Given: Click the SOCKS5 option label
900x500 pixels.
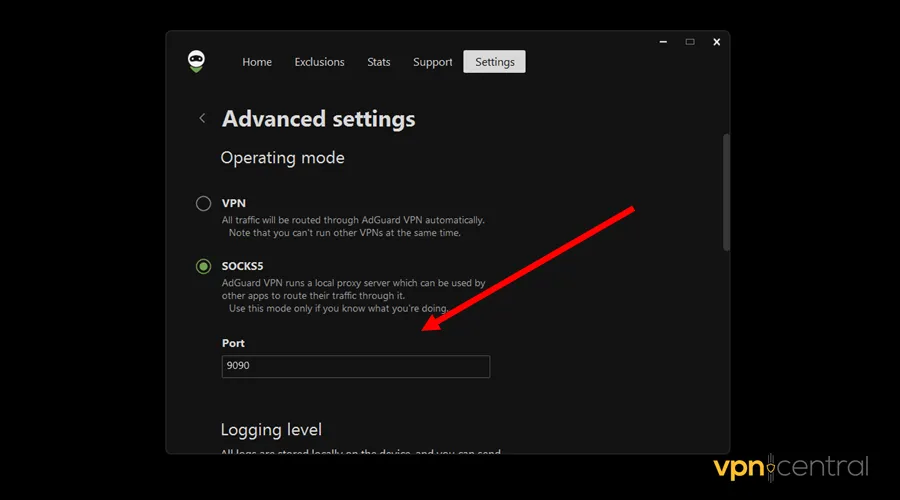Looking at the screenshot, I should [x=242, y=266].
